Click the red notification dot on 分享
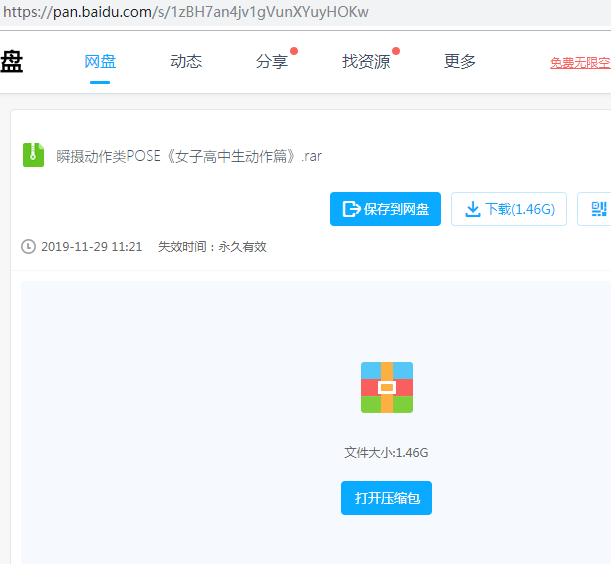611x564 pixels. [294, 50]
